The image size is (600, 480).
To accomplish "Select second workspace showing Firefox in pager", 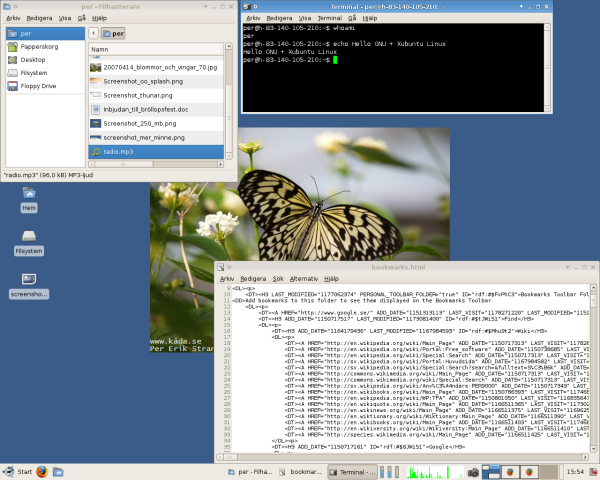I will click(510, 472).
